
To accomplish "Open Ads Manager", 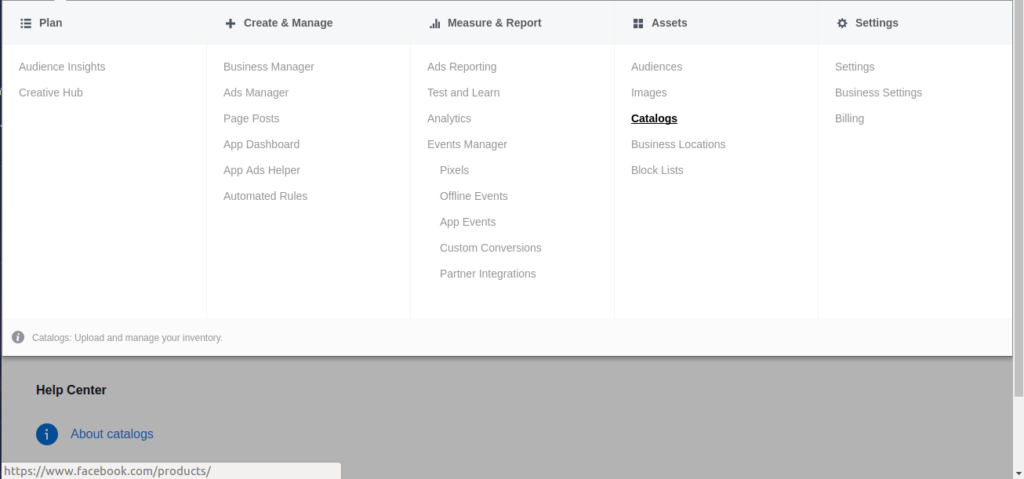I will pos(256,93).
